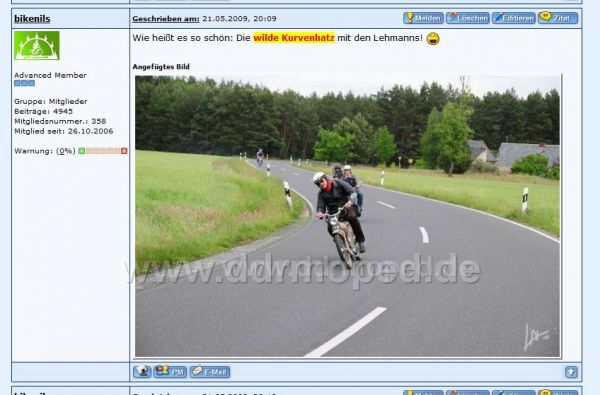
Task: Click the Melden report button
Action: [423, 18]
